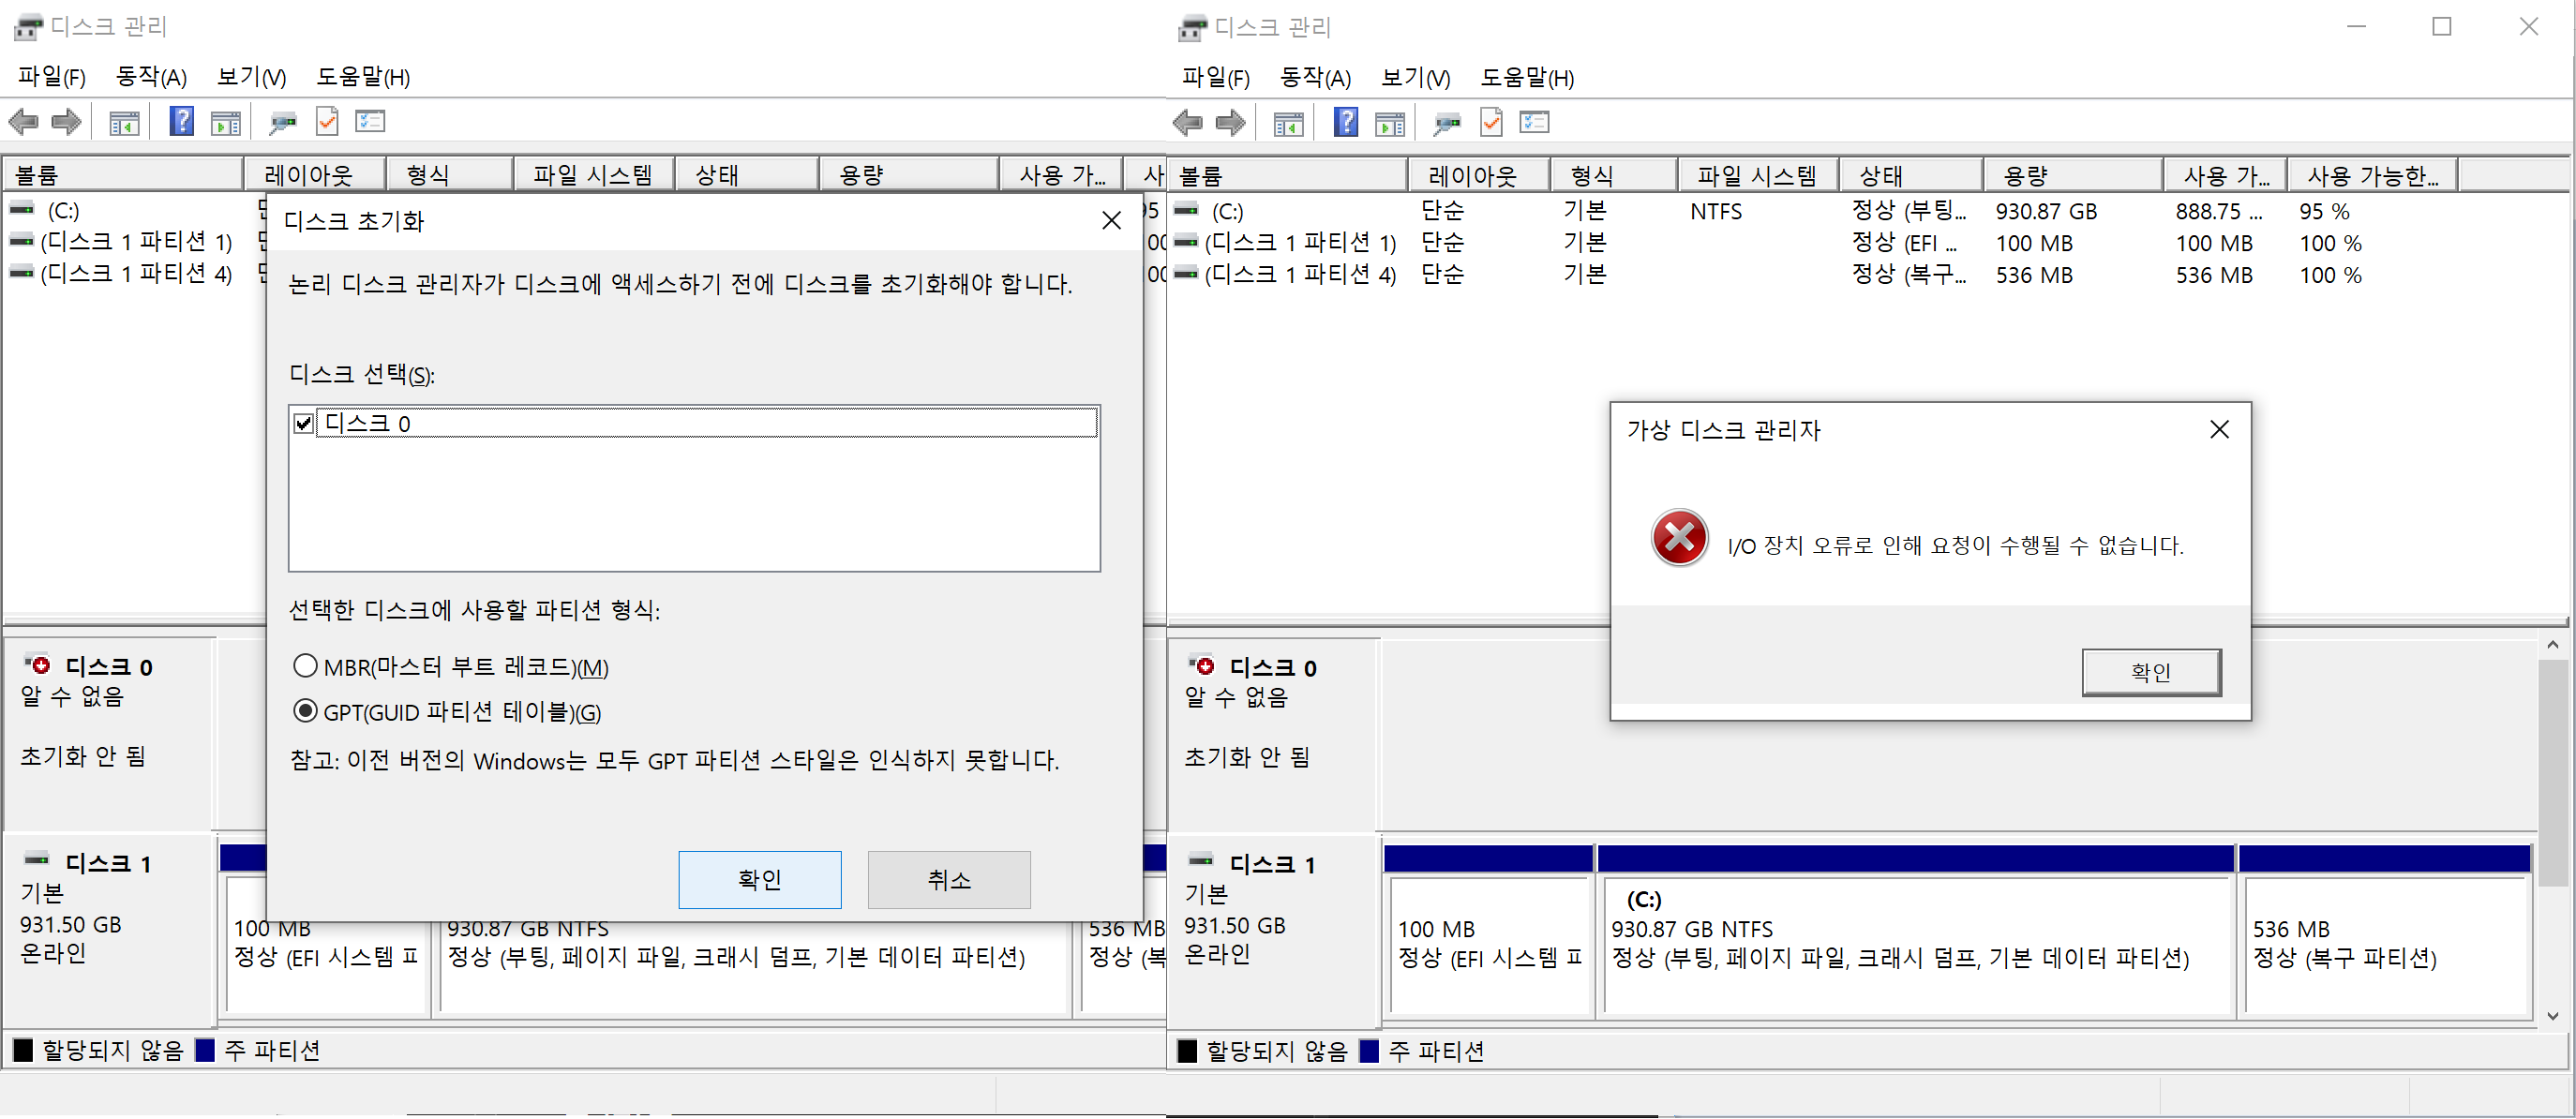Click Forward arrow in right window toolbar
The width and height of the screenshot is (2576, 1119).
[1230, 123]
